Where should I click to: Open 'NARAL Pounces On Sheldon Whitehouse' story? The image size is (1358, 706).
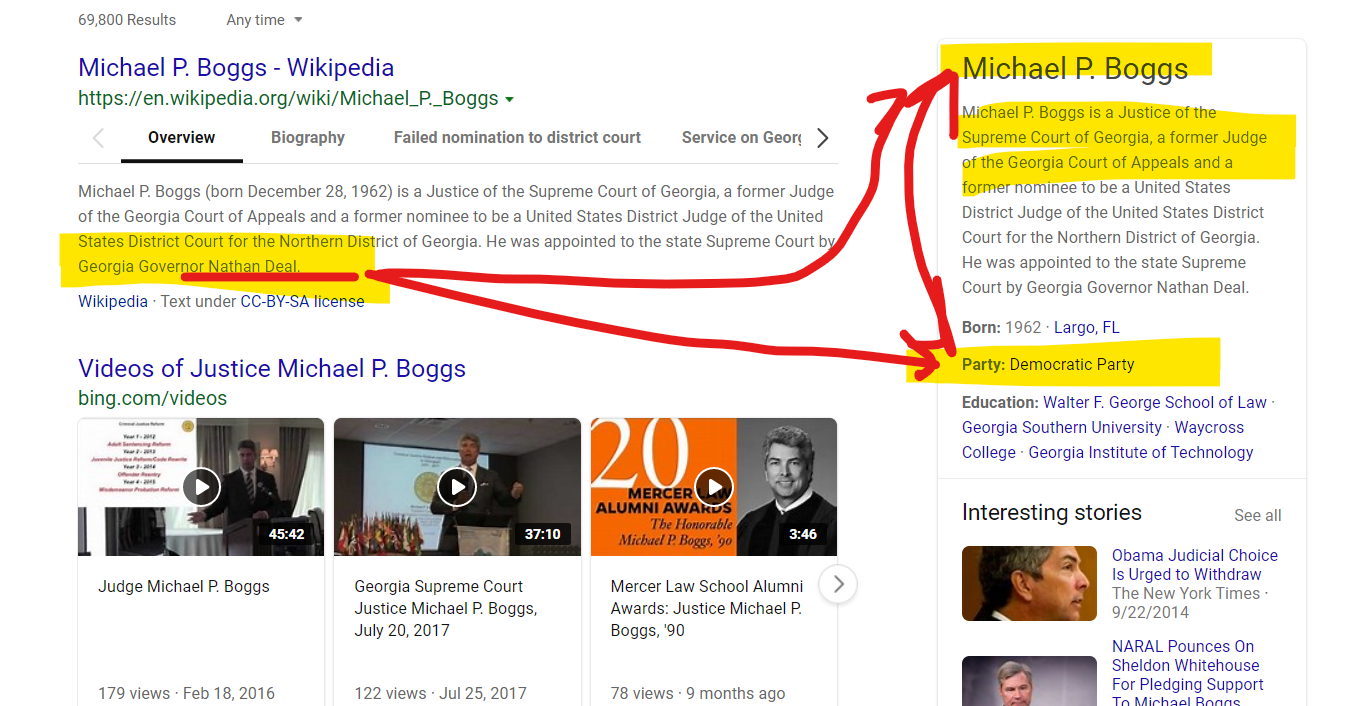tap(1186, 675)
